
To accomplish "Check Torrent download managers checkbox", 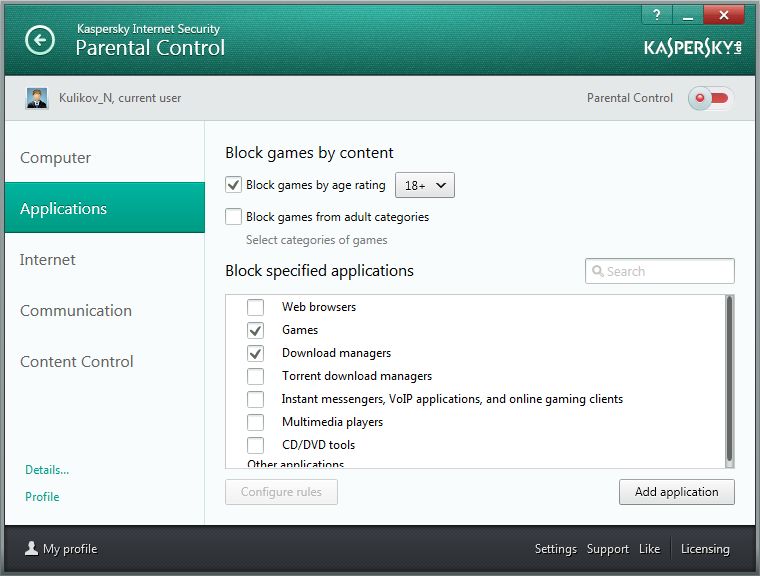I will pyautogui.click(x=255, y=376).
